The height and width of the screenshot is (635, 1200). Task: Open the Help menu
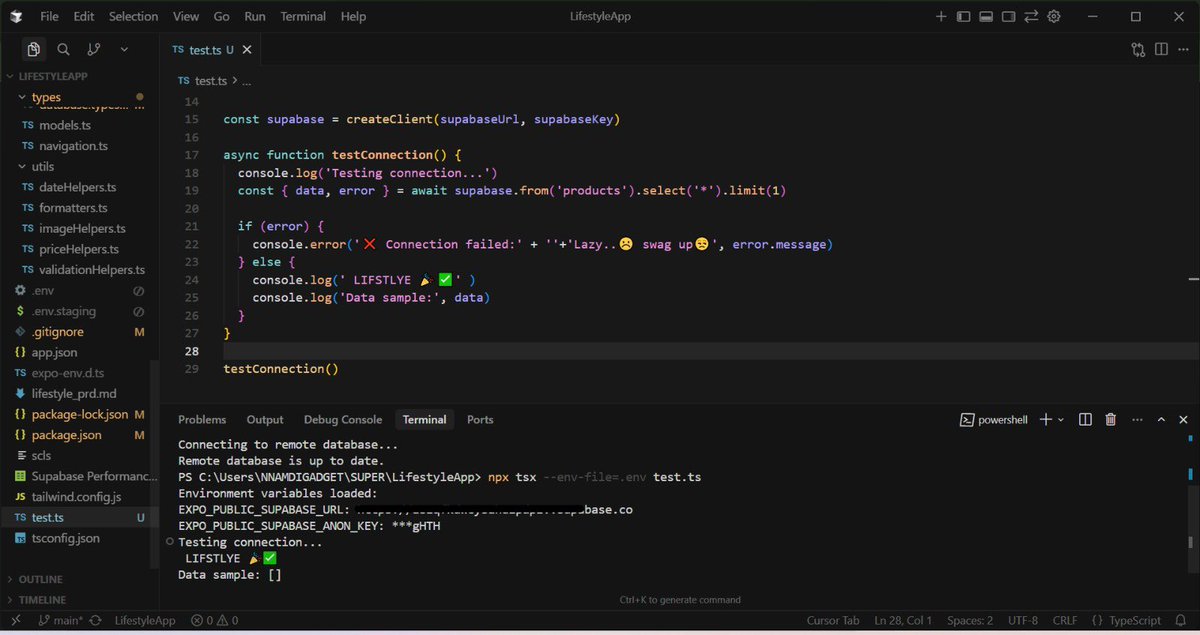pyautogui.click(x=353, y=16)
